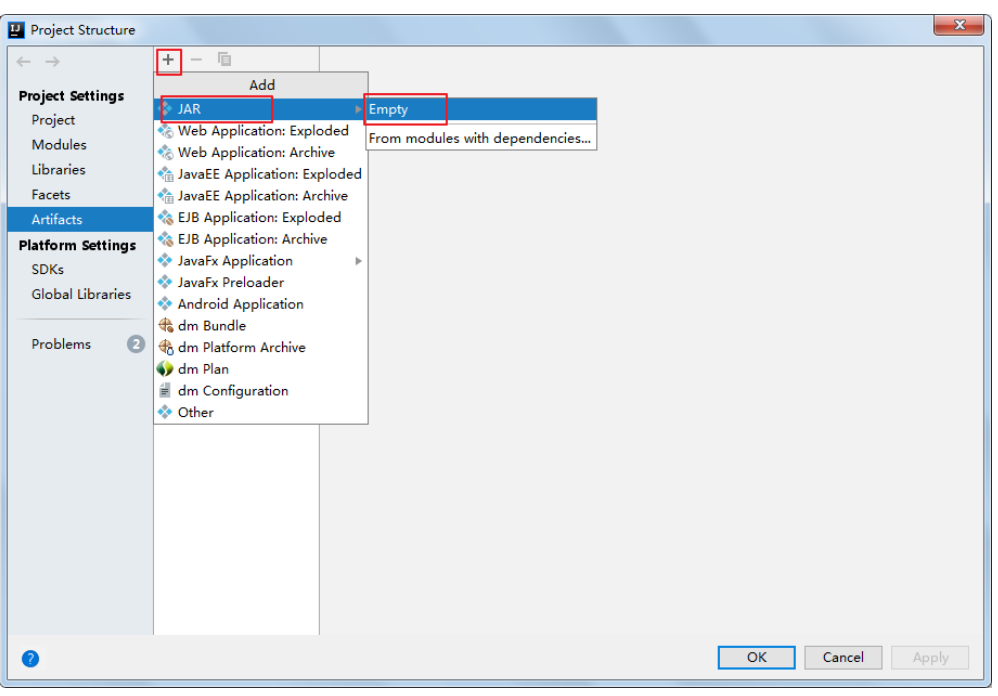Select dm Plan entry
This screenshot has height=696, width=998.
point(261,369)
